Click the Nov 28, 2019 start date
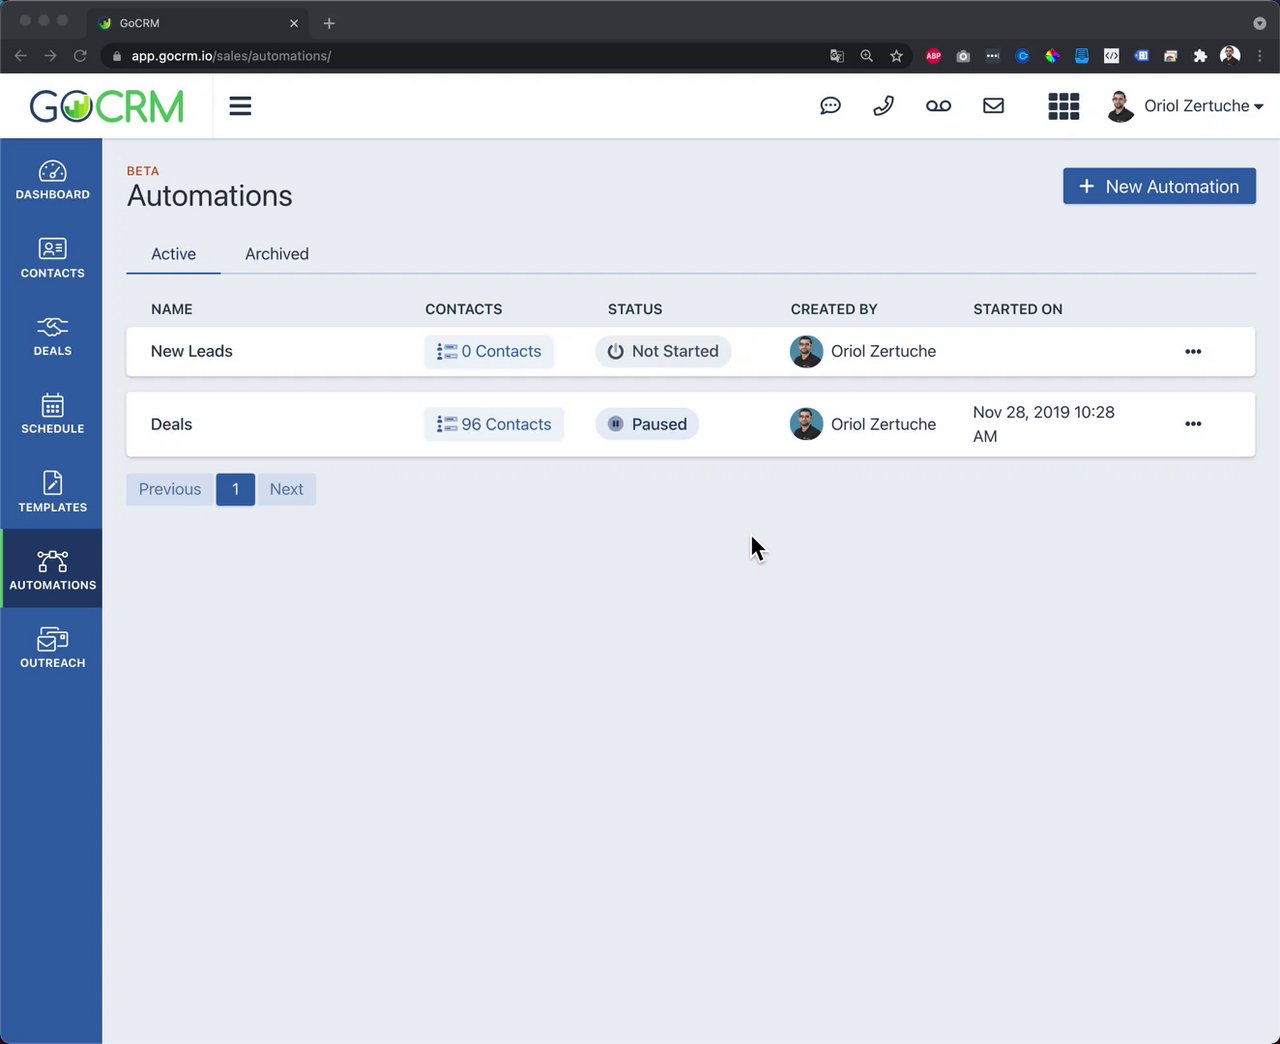 pyautogui.click(x=1043, y=424)
